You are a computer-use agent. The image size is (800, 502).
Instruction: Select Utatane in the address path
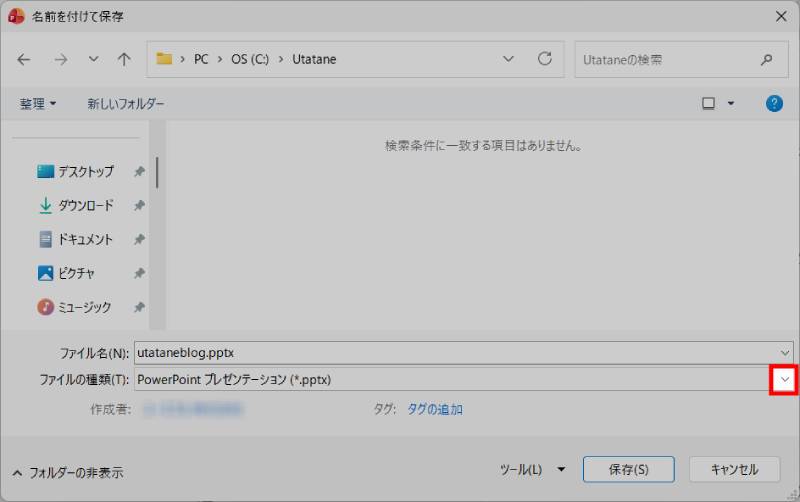314,59
